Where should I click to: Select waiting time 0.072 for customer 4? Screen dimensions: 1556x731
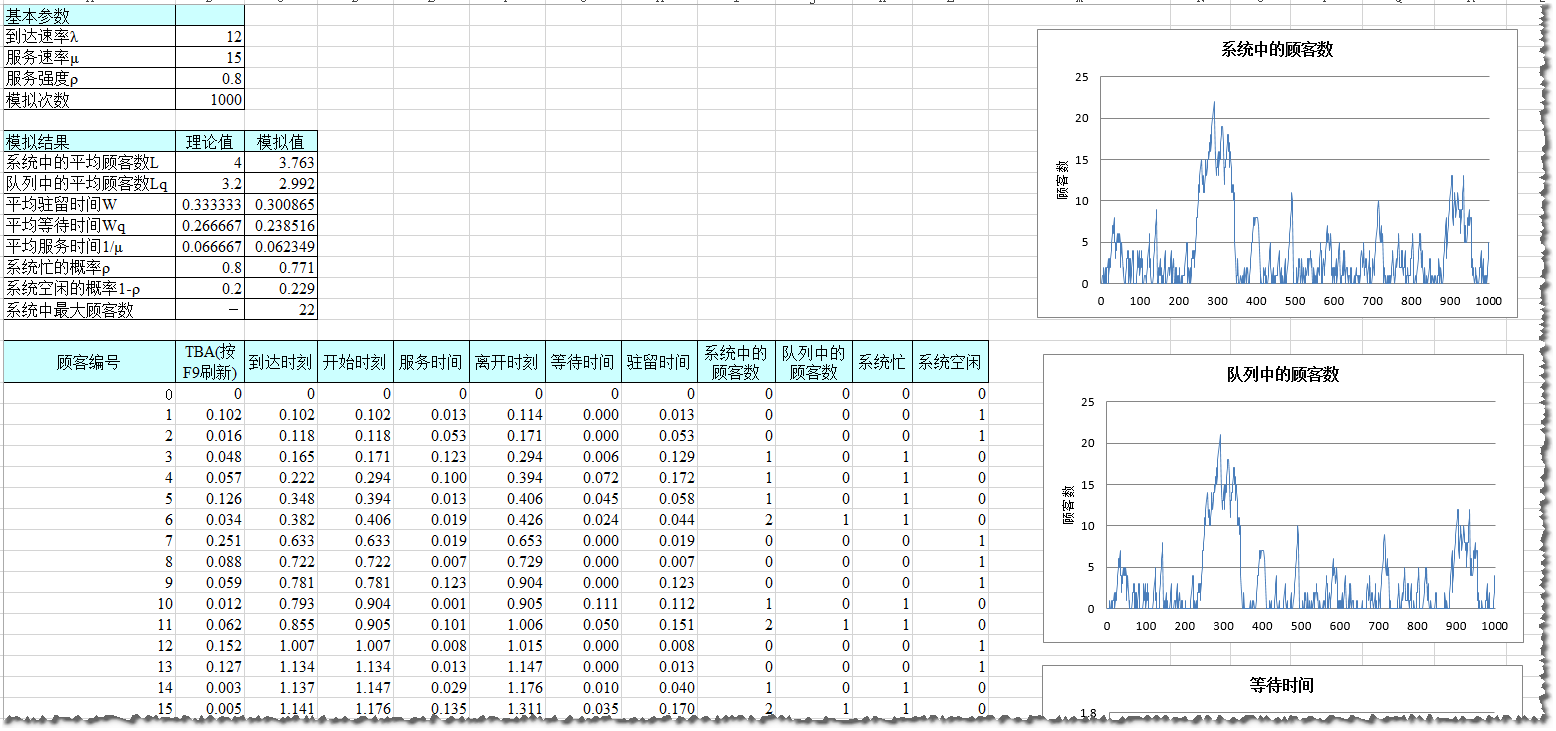tap(583, 478)
